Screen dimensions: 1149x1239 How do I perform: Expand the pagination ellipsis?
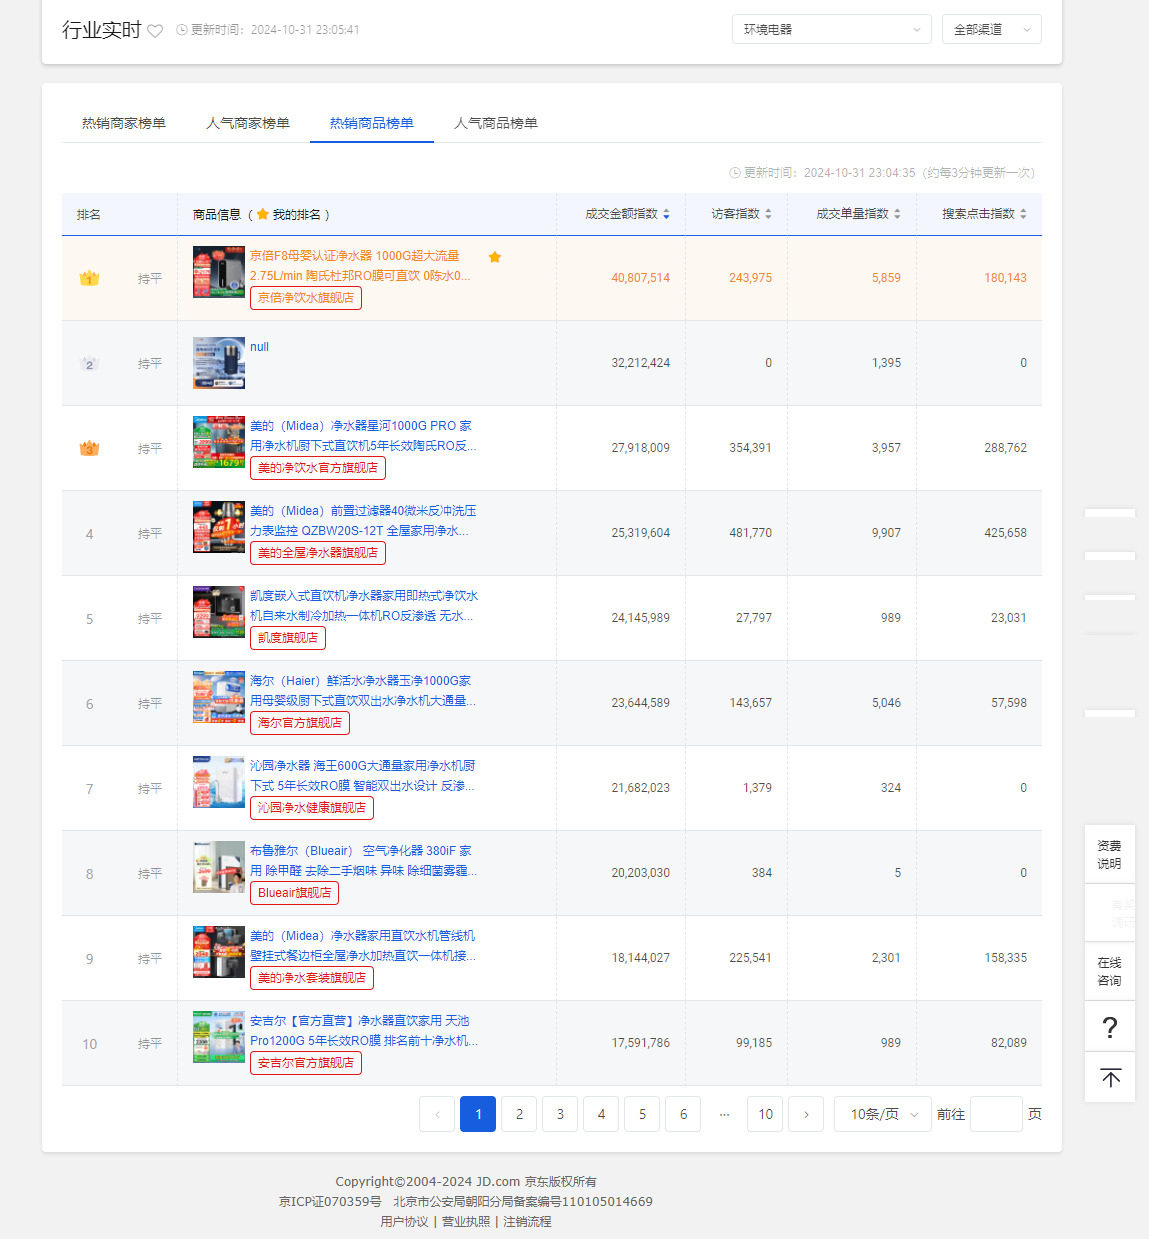pos(724,1114)
